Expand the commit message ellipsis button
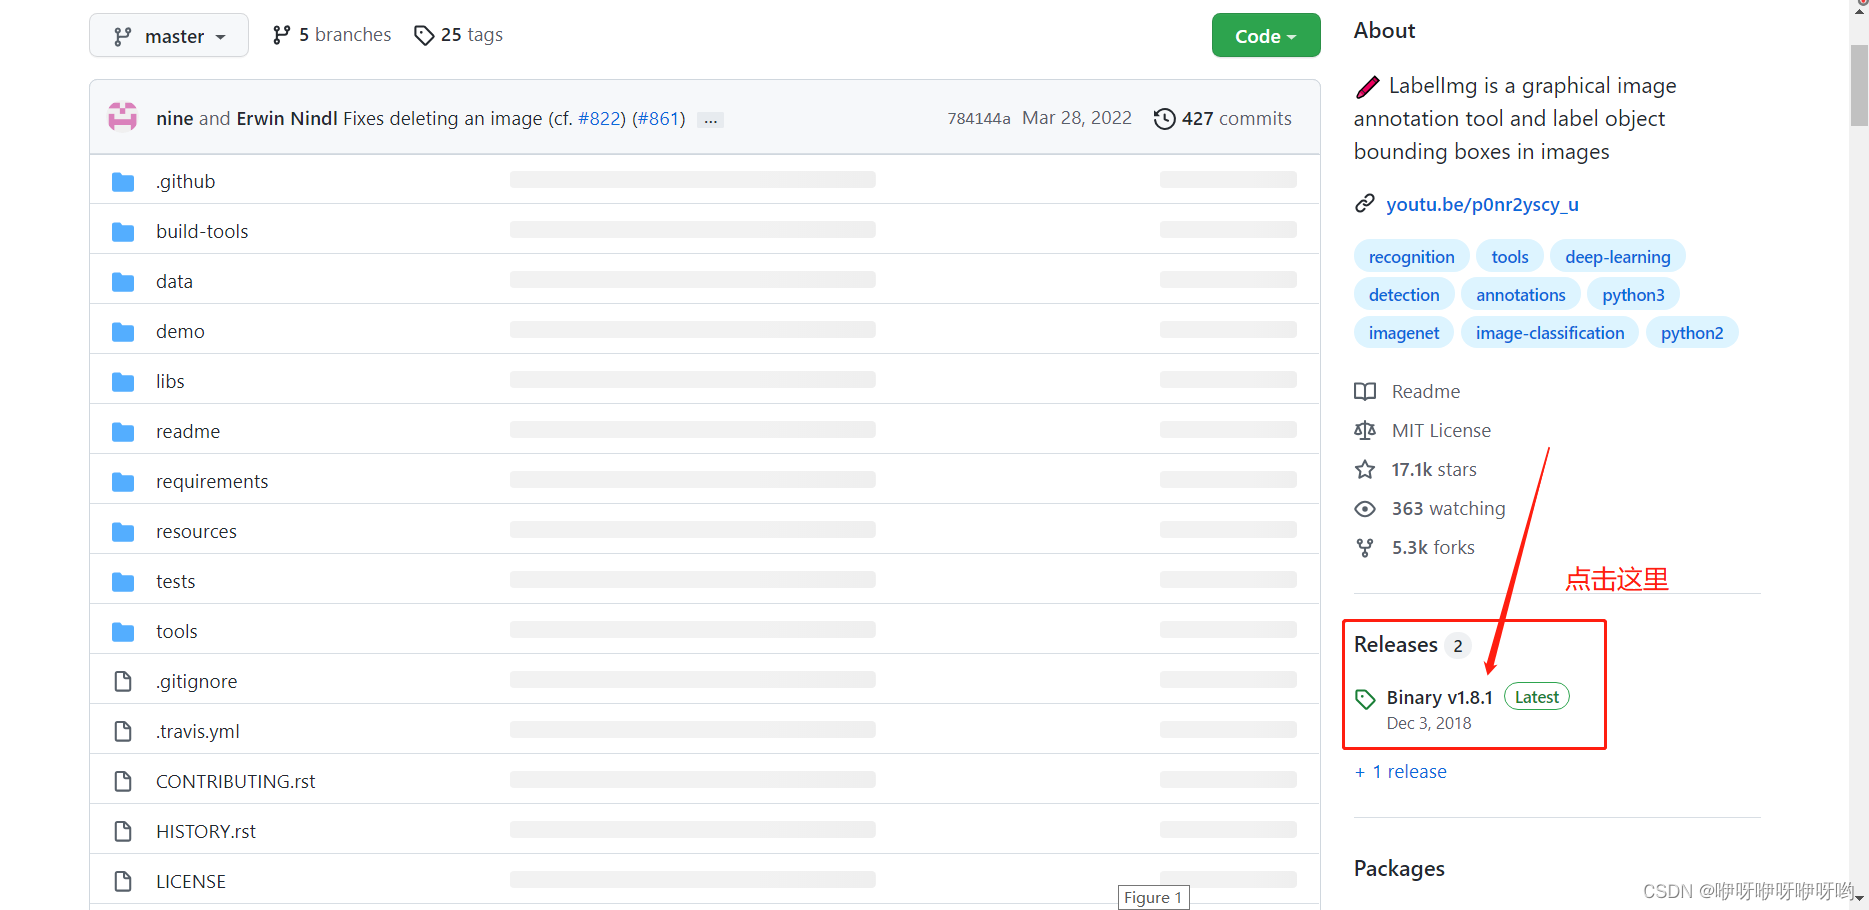Screen dimensions: 1869x910 click(x=710, y=119)
